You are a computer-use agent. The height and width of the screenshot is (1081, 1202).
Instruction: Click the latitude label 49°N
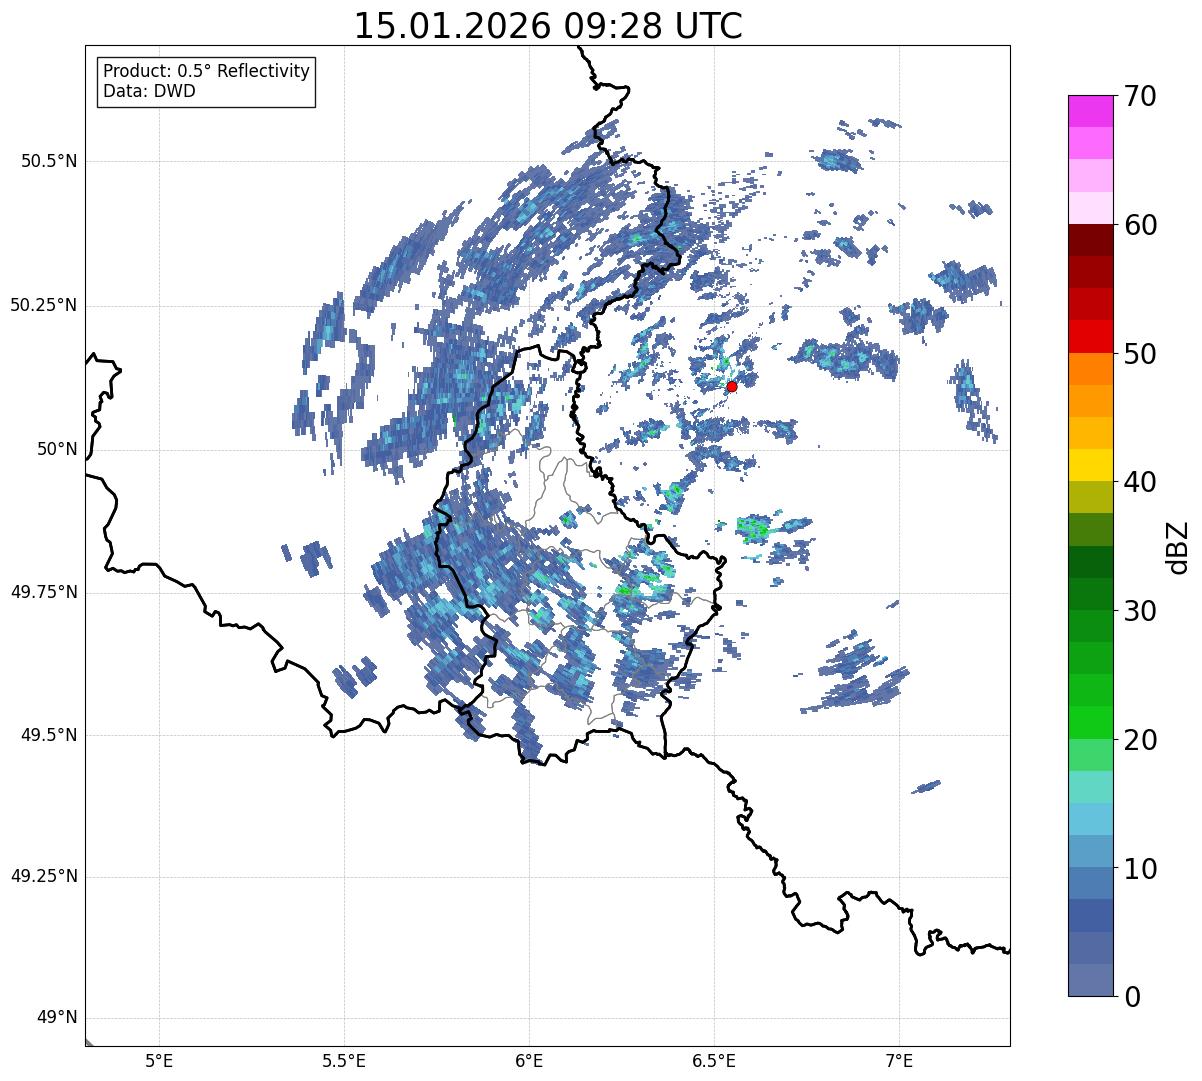56,1018
